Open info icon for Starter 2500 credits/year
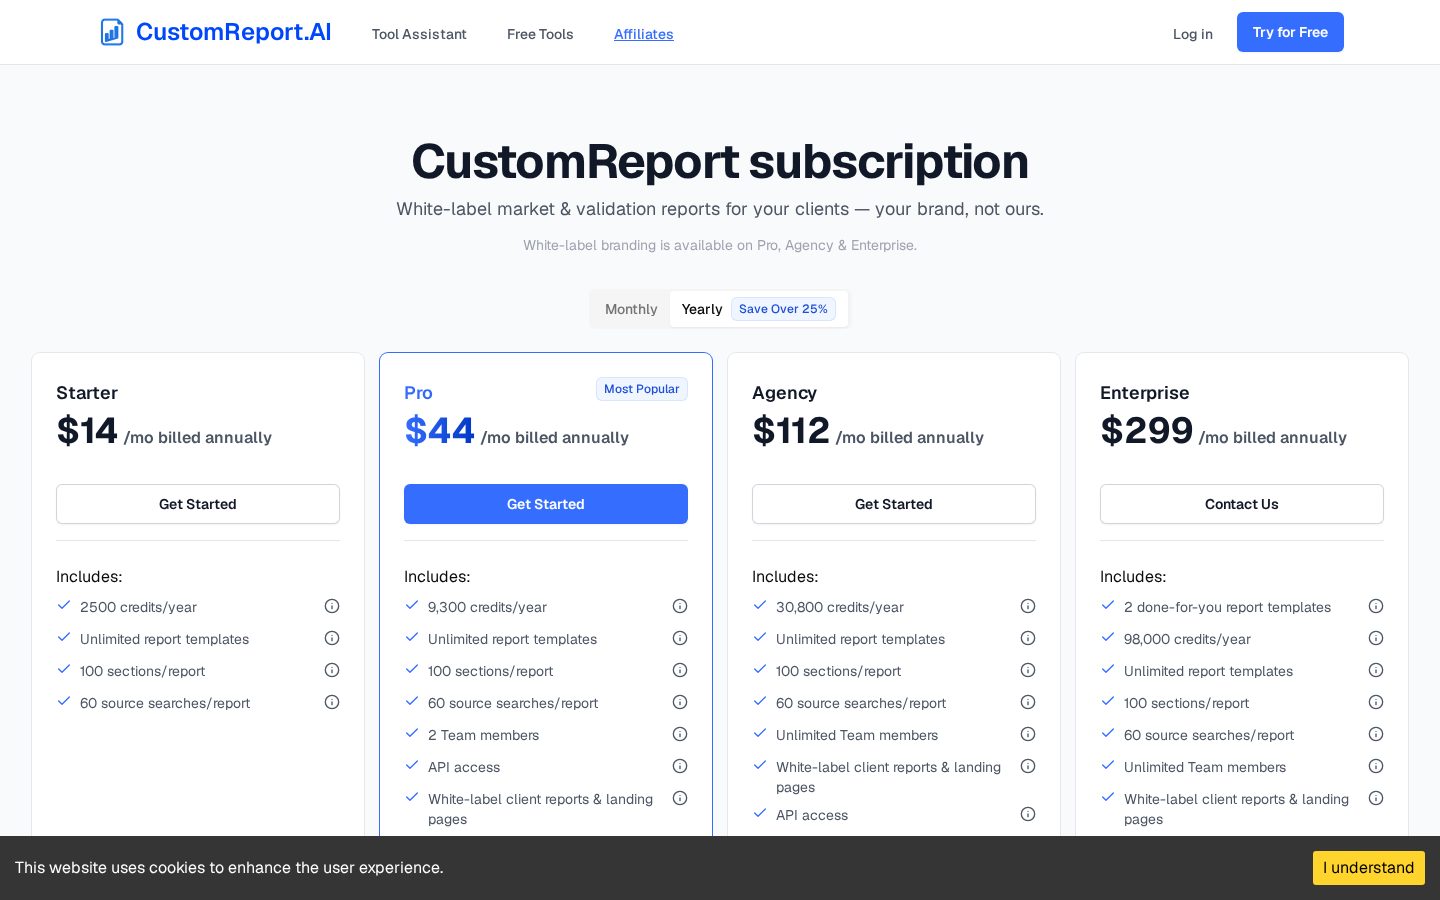This screenshot has width=1440, height=900. click(x=332, y=606)
